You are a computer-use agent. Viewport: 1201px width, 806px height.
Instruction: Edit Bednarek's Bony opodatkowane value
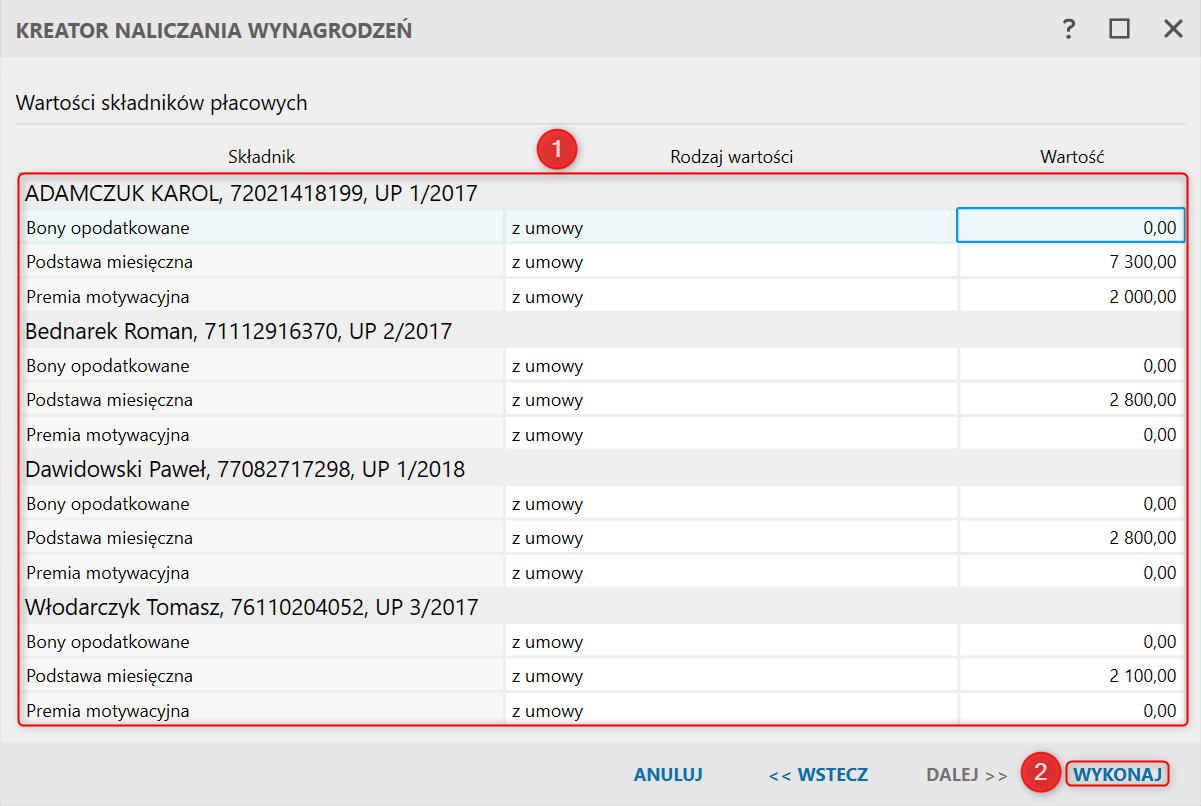1072,365
